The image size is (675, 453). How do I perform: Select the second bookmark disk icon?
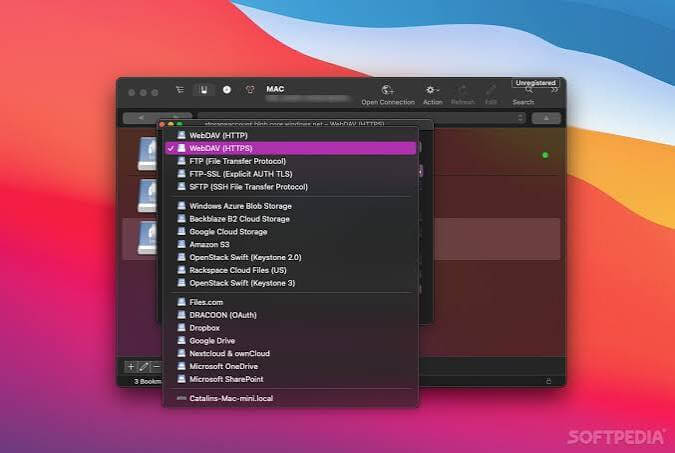pyautogui.click(x=147, y=196)
